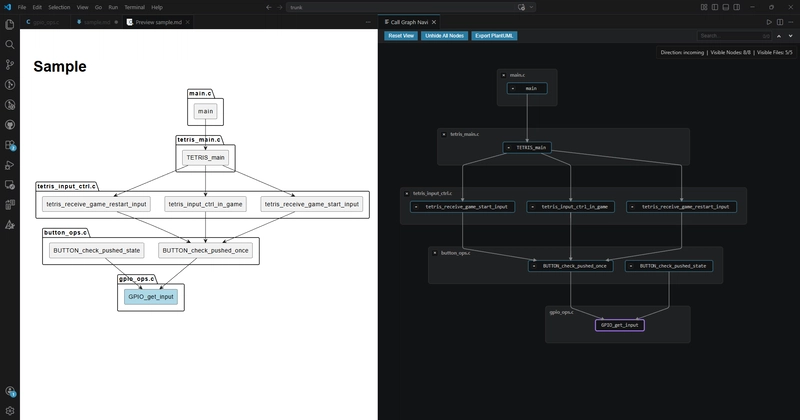Go forward with the title bar arrow
Image resolution: width=800 pixels, height=420 pixels.
280,7
